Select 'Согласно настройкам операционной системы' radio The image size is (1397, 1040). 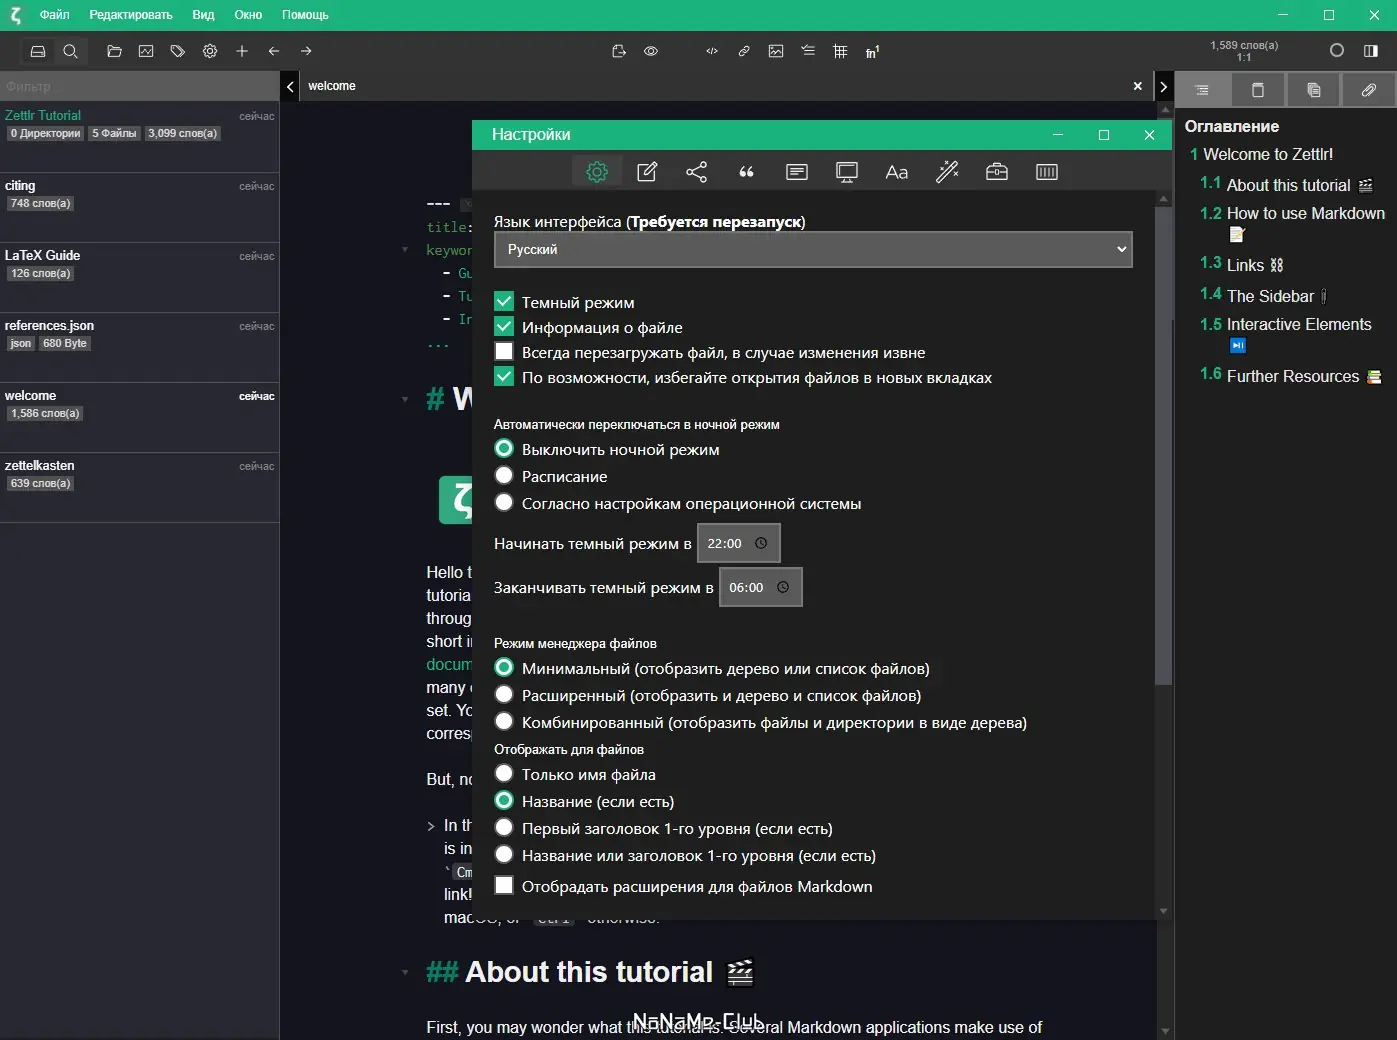point(504,502)
